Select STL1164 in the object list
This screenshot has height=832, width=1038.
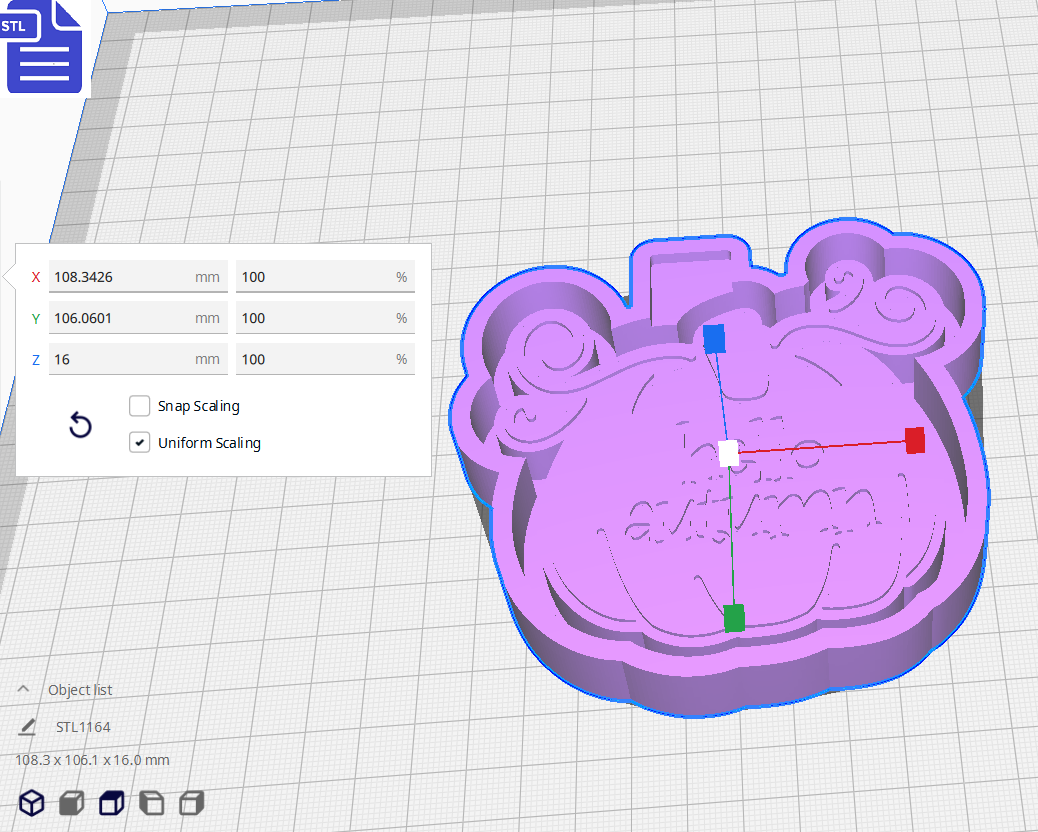click(84, 726)
